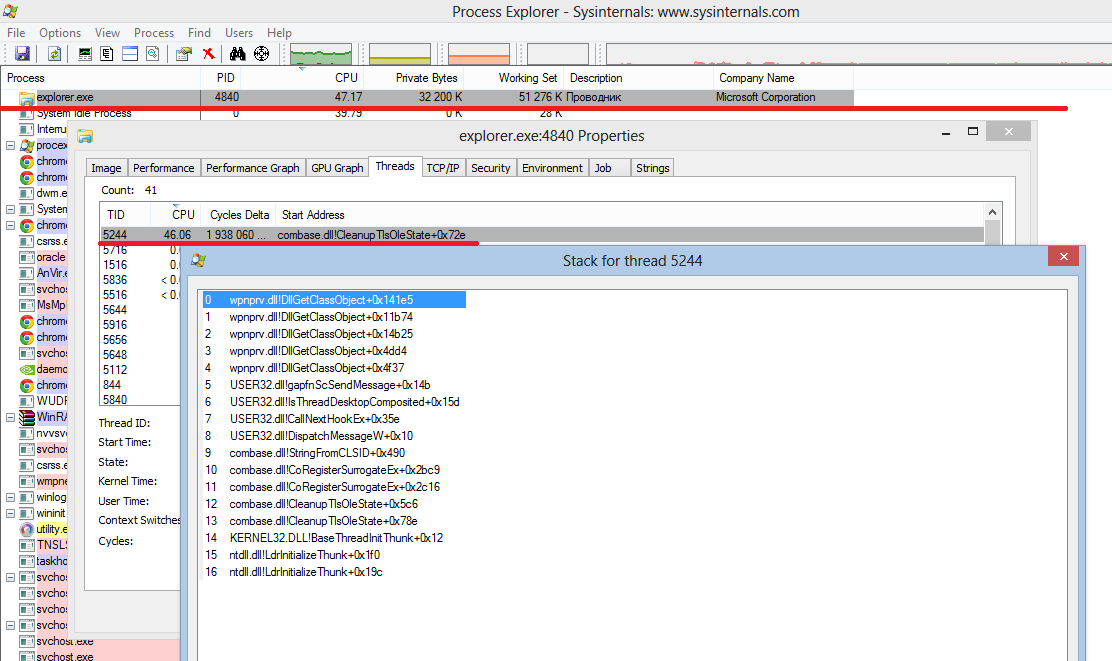Click the TNSL process icon
The image size is (1112, 661).
tap(27, 545)
